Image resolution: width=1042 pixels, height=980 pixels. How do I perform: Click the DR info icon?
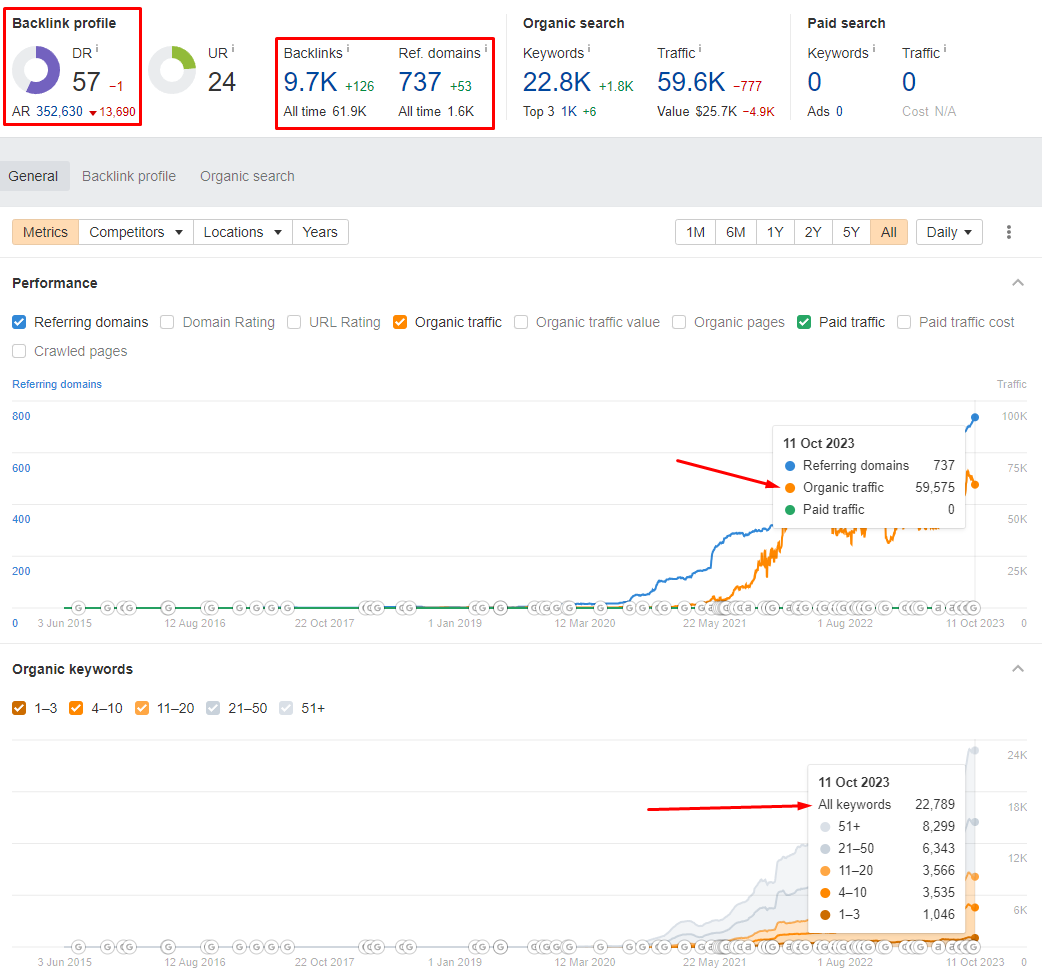click(97, 49)
